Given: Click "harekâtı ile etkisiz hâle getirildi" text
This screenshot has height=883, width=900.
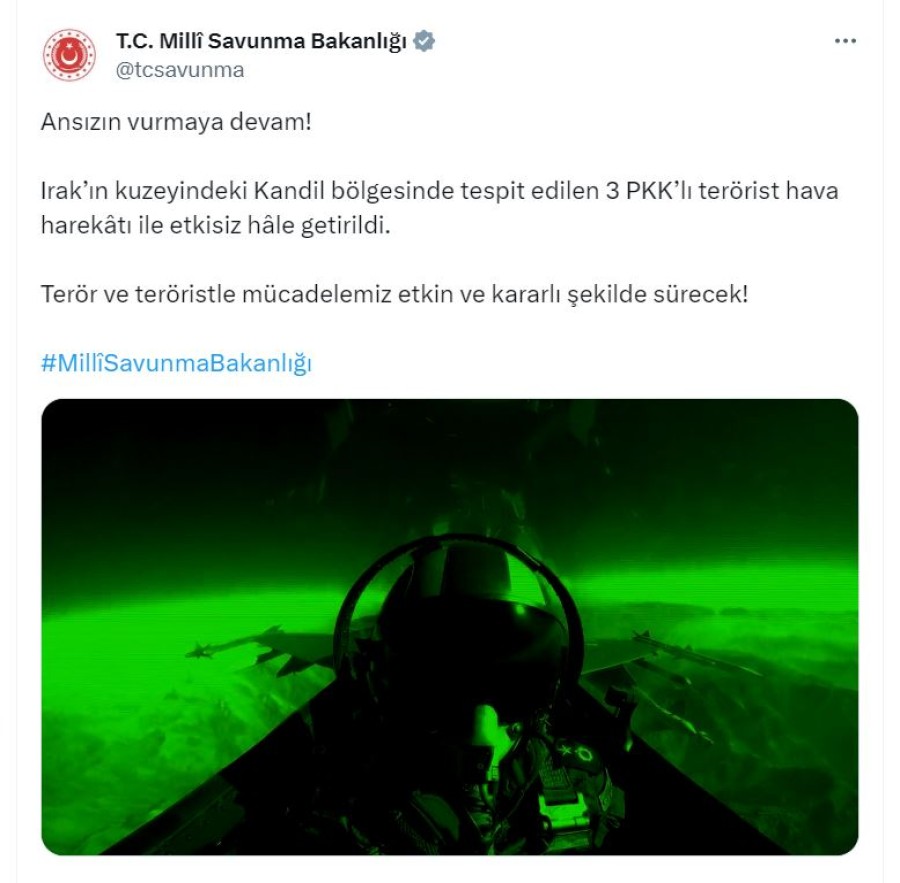Looking at the screenshot, I should click(215, 225).
